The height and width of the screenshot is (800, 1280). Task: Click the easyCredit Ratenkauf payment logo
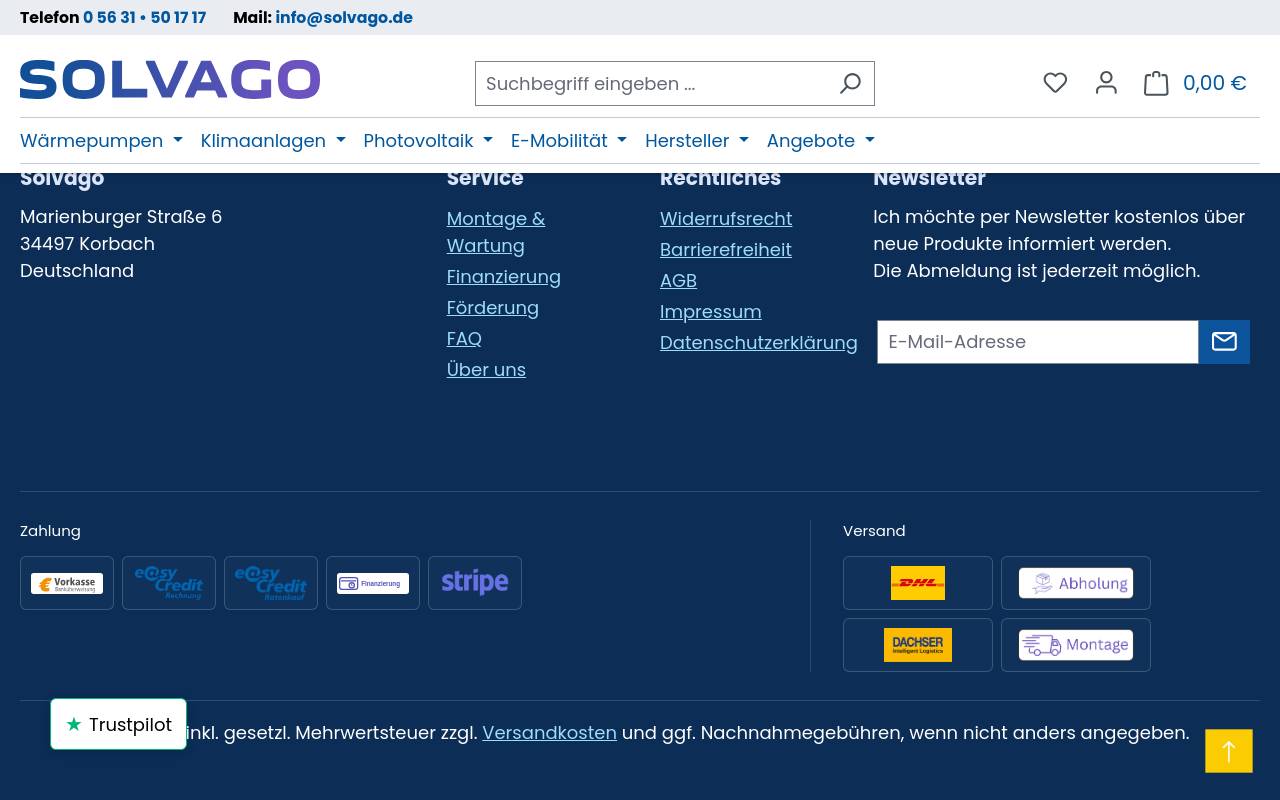[271, 583]
